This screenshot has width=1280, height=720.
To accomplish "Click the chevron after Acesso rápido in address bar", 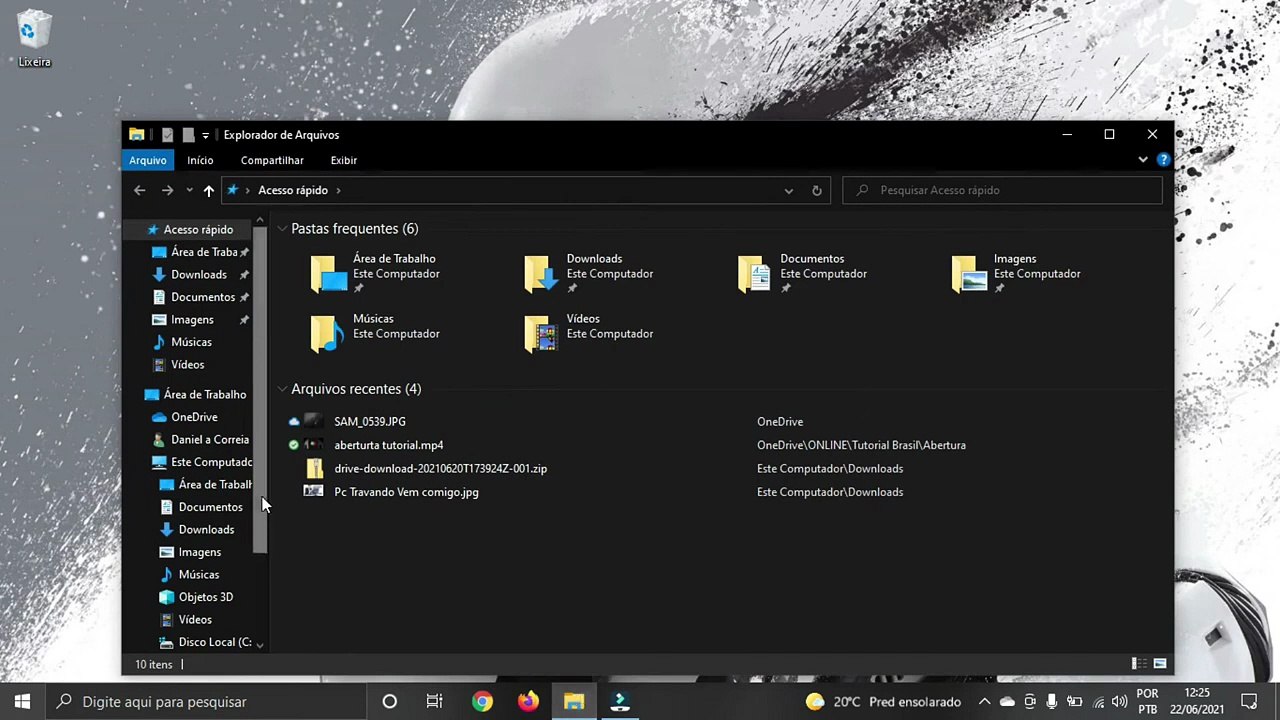I will click(x=338, y=190).
